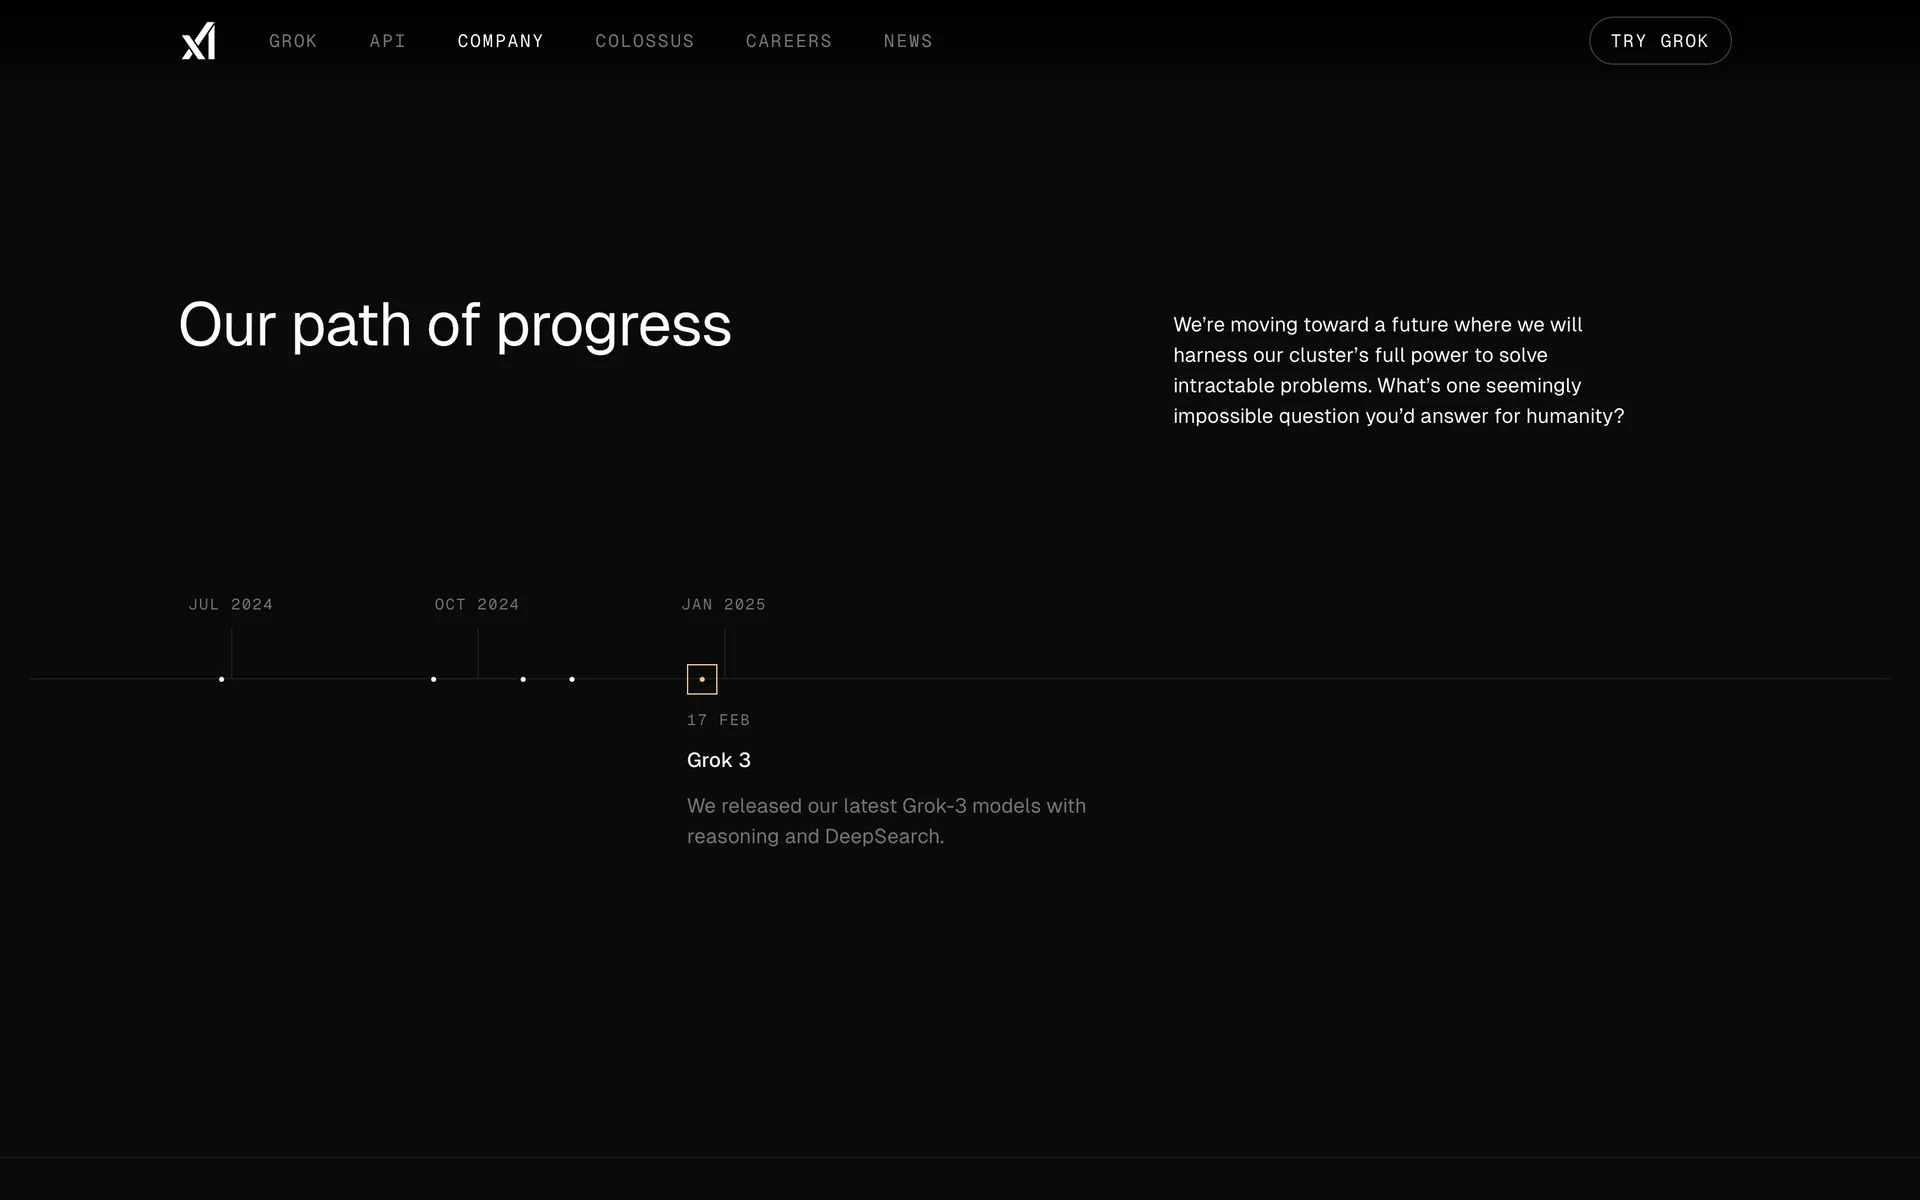Screen dimensions: 1920x1200
Task: Select the timeline dot just before OCT 2024 tick
Action: (x=433, y=679)
